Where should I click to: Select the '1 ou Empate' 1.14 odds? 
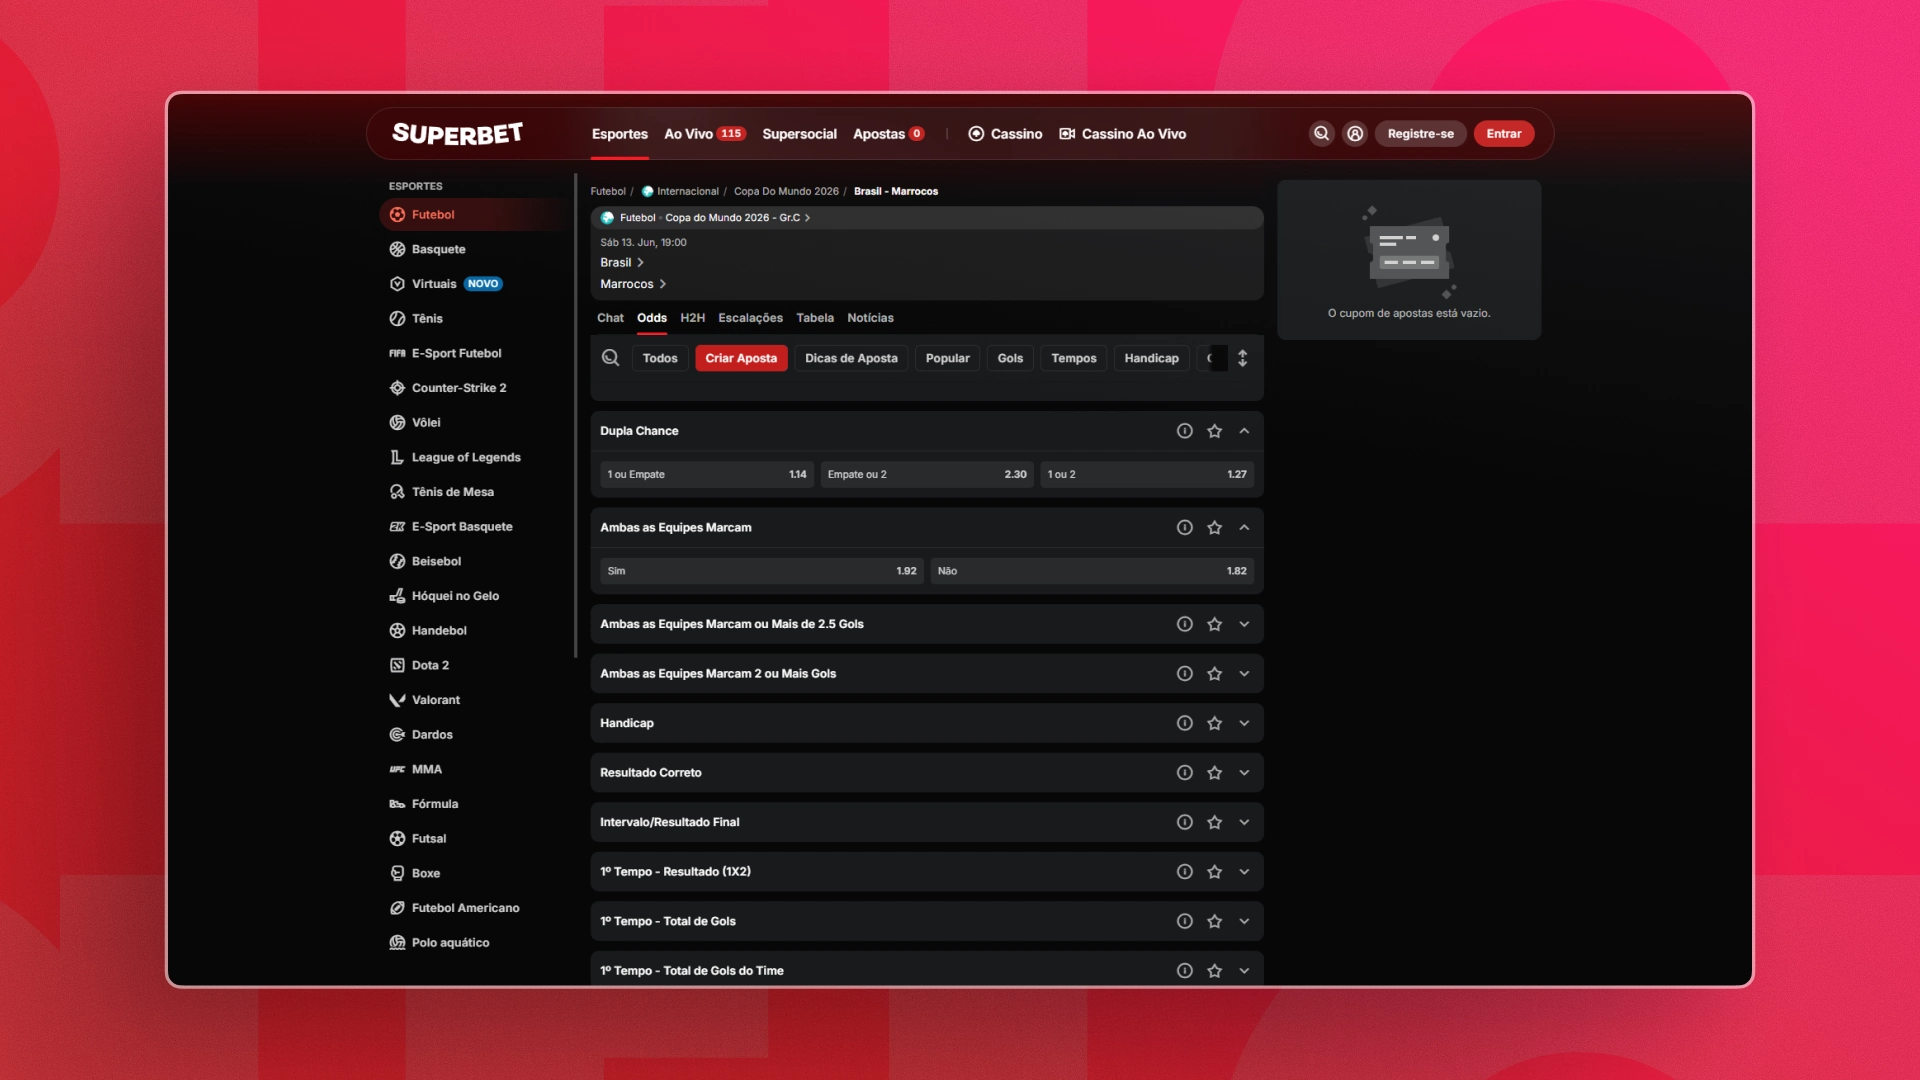coord(706,475)
